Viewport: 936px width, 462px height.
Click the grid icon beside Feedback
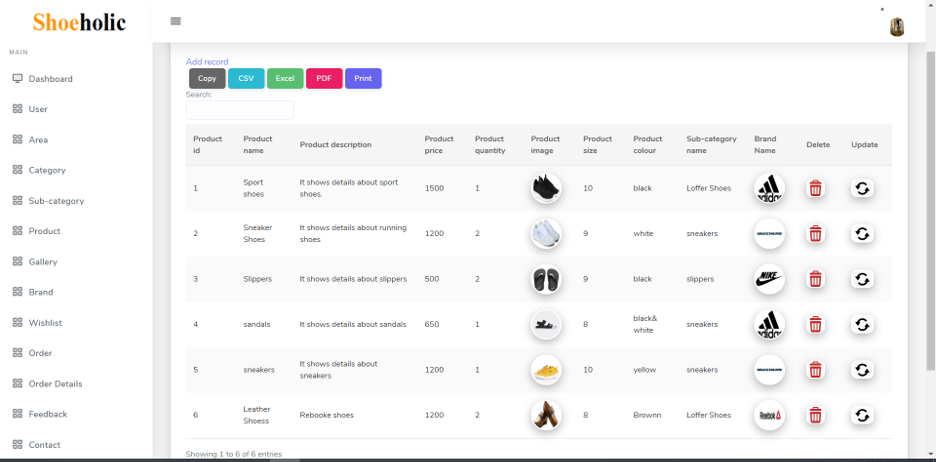(17, 414)
